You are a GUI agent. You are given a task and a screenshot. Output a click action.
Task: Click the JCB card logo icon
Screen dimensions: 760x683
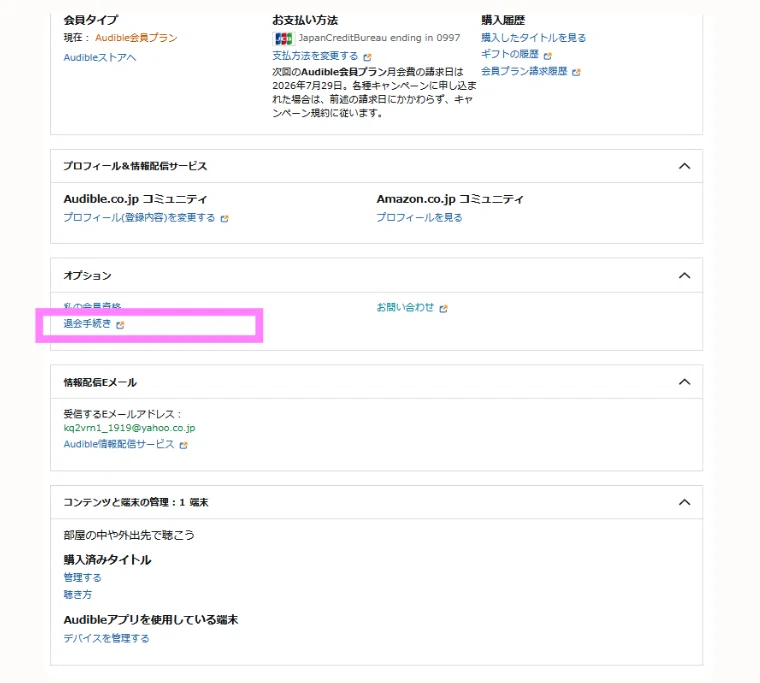click(x=284, y=38)
